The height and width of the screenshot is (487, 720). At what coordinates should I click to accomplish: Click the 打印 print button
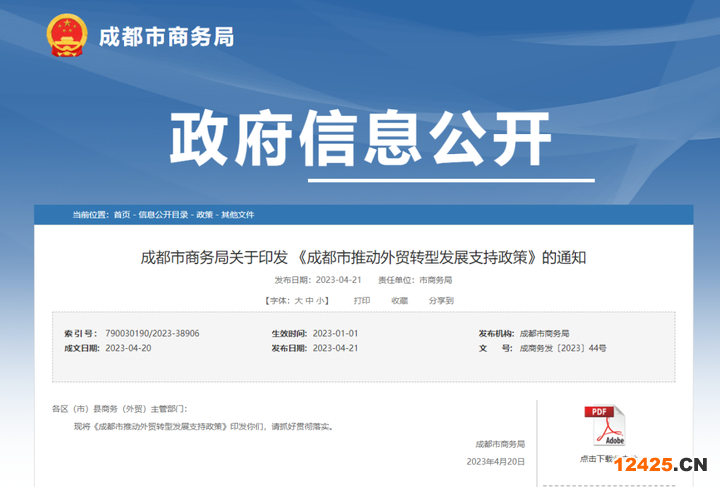pyautogui.click(x=361, y=300)
